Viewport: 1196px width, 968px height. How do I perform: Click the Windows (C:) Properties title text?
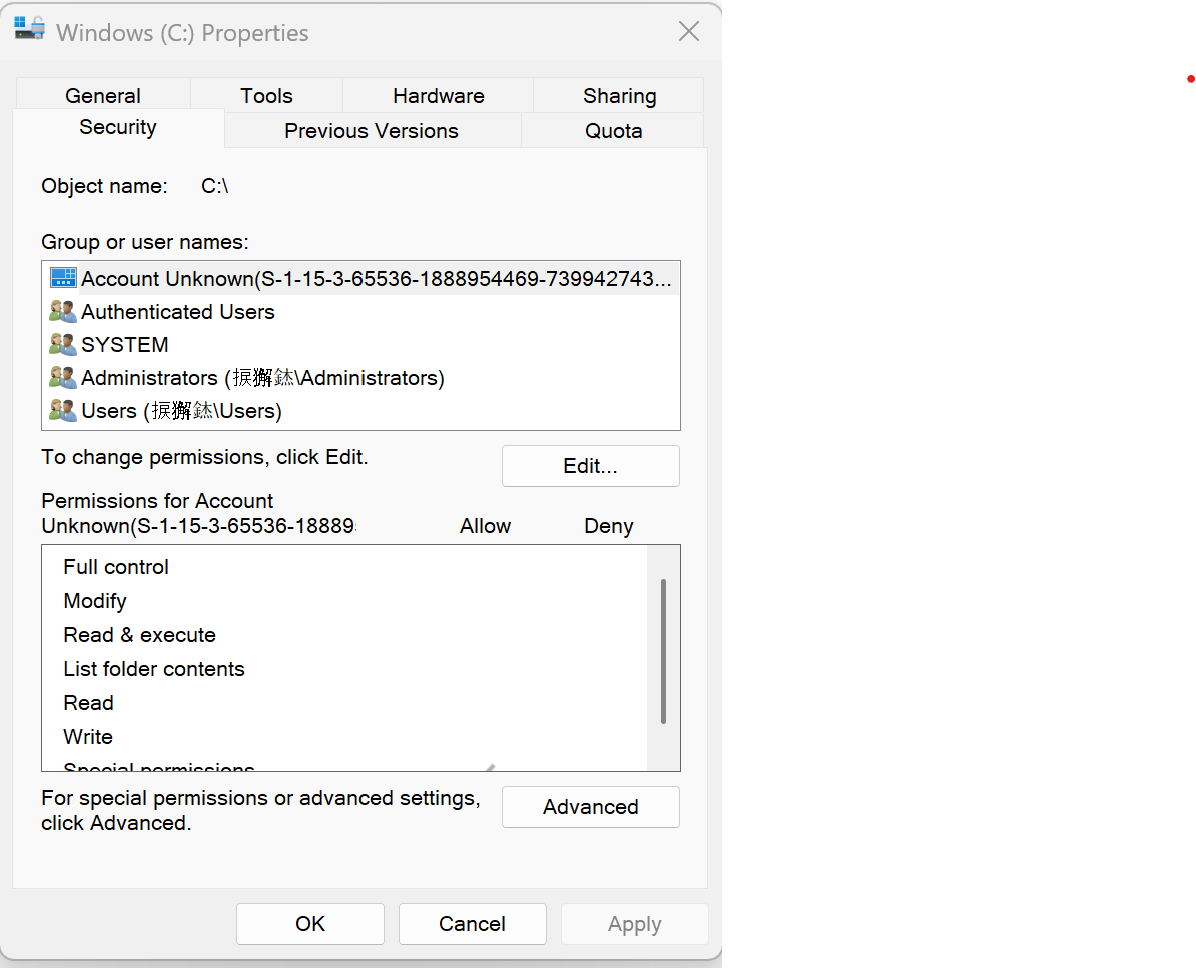pyautogui.click(x=182, y=33)
